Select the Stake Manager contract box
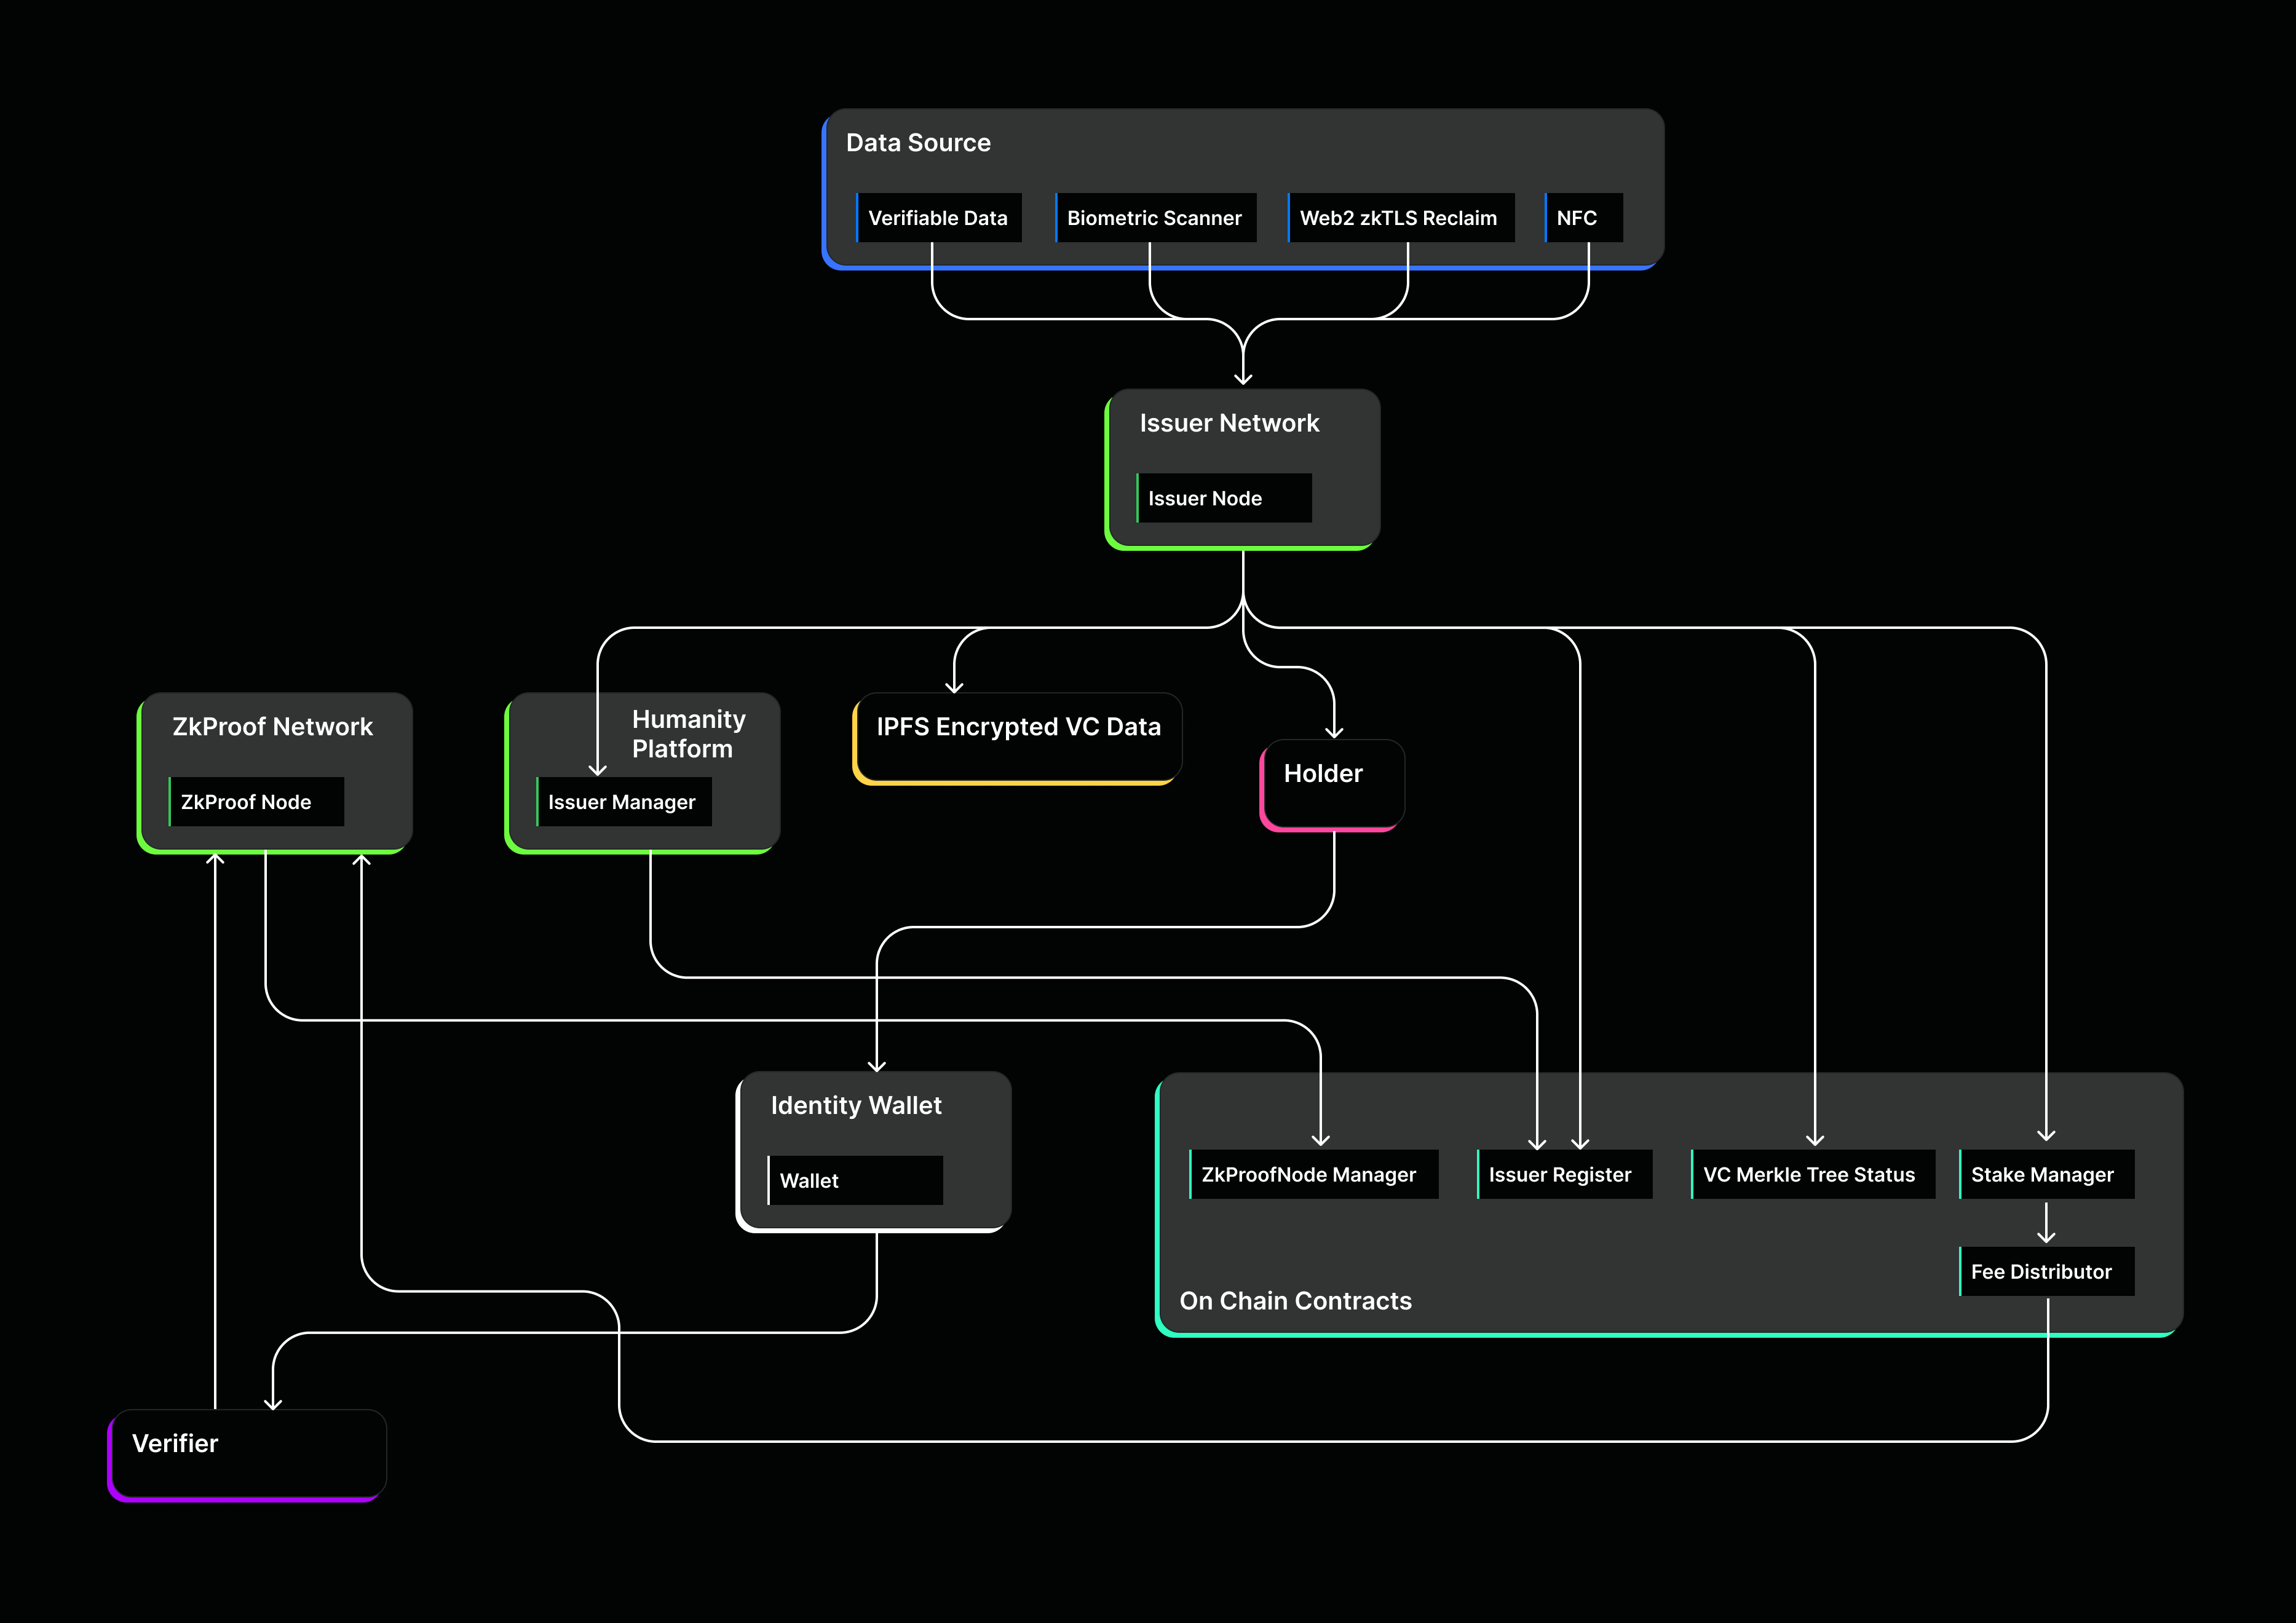2296x1623 pixels. click(2045, 1175)
